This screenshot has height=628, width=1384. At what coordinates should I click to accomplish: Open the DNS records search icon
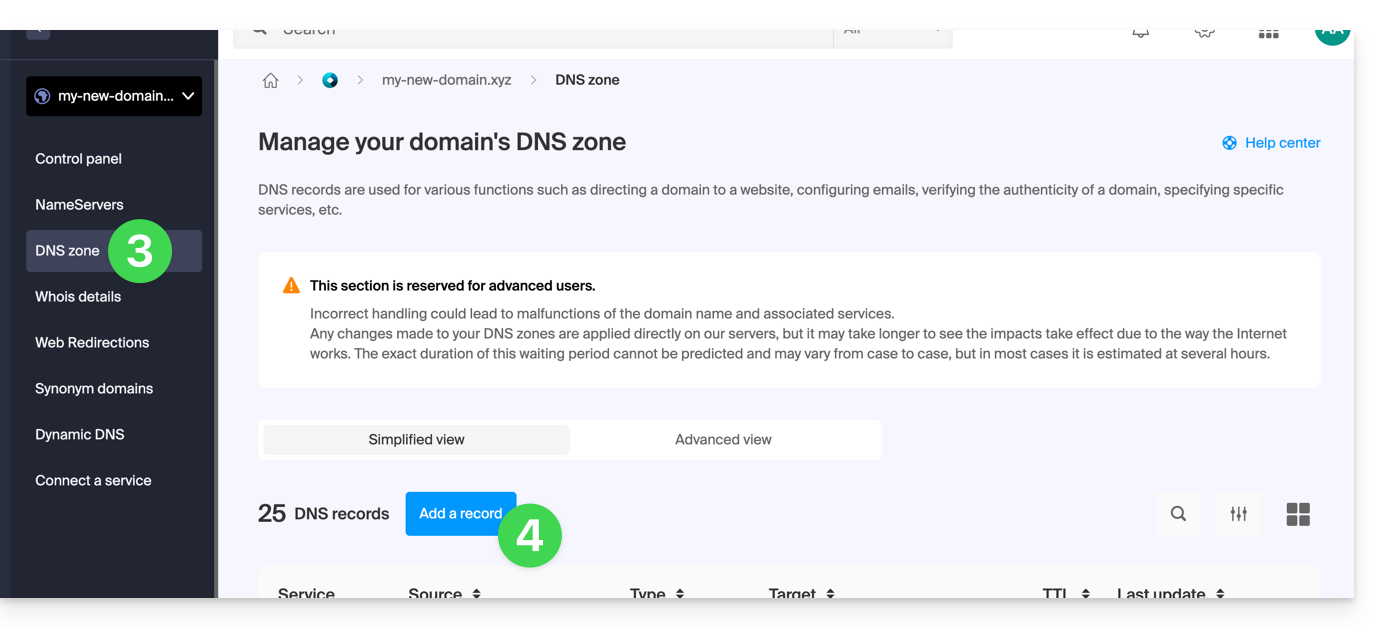(1178, 514)
